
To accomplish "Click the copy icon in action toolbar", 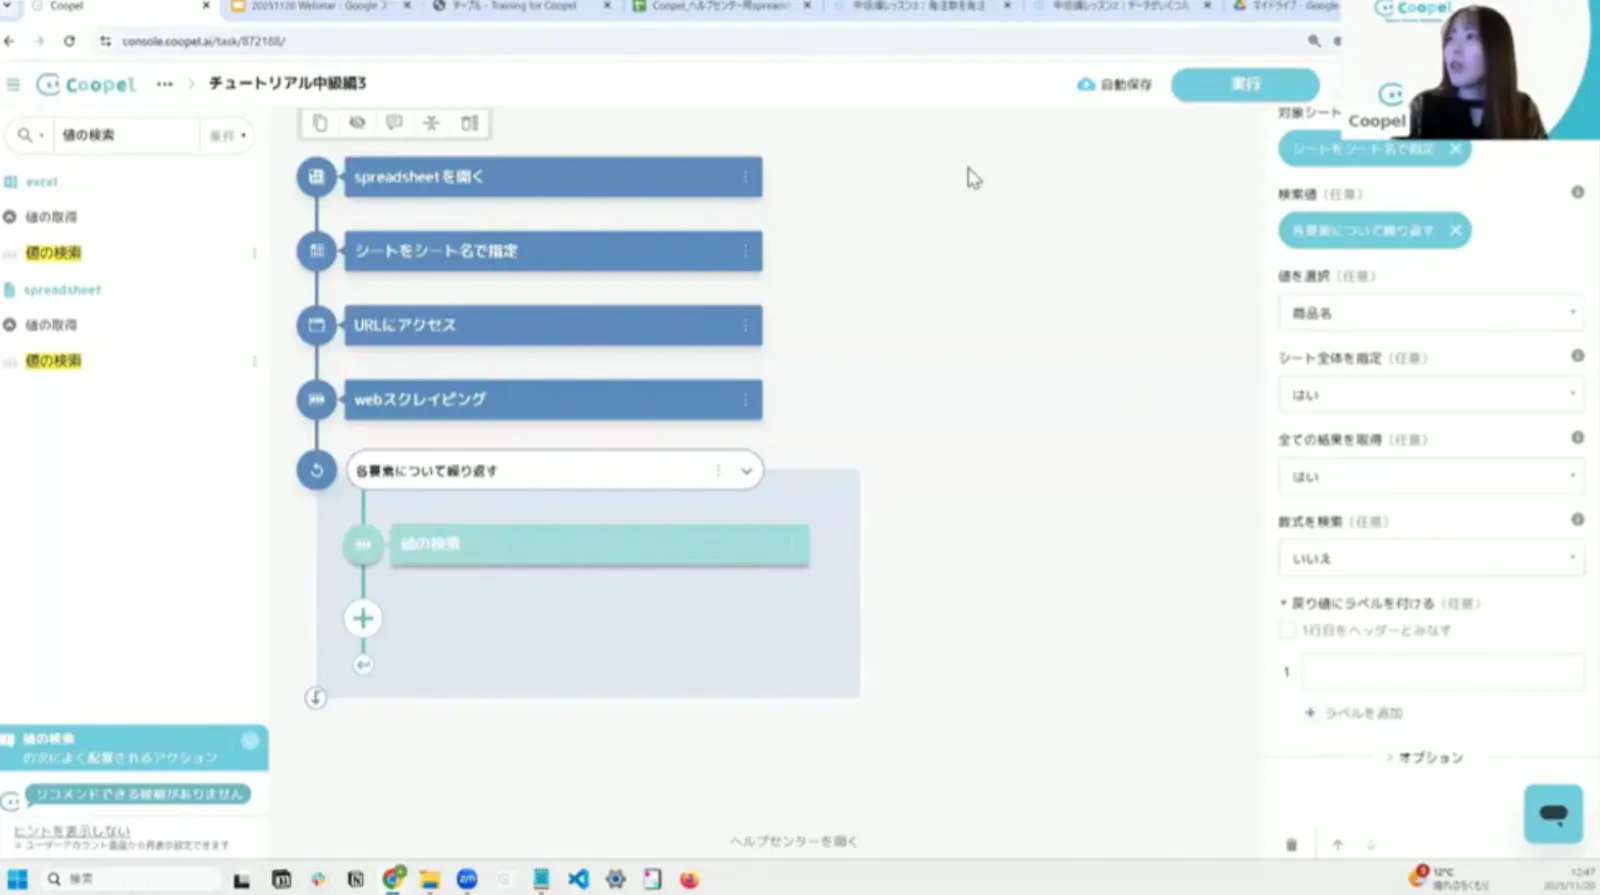I will (320, 123).
